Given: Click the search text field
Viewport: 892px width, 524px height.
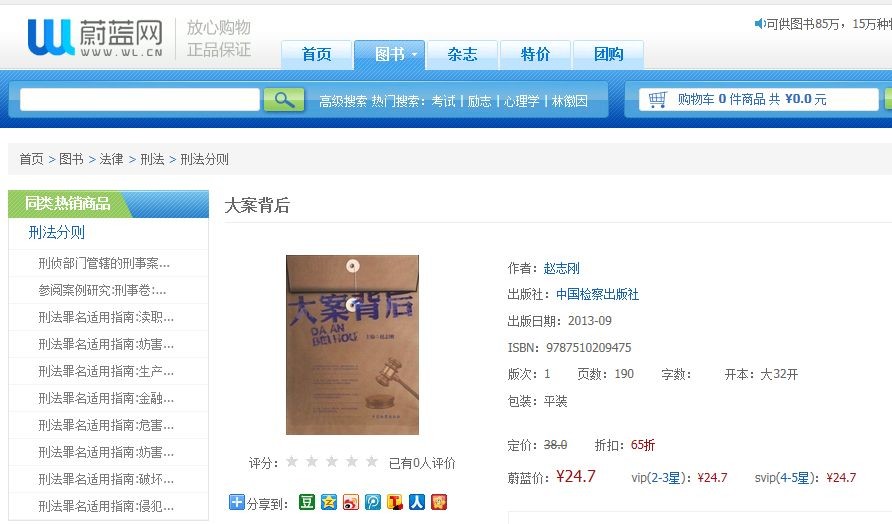Looking at the screenshot, I should click(x=139, y=100).
